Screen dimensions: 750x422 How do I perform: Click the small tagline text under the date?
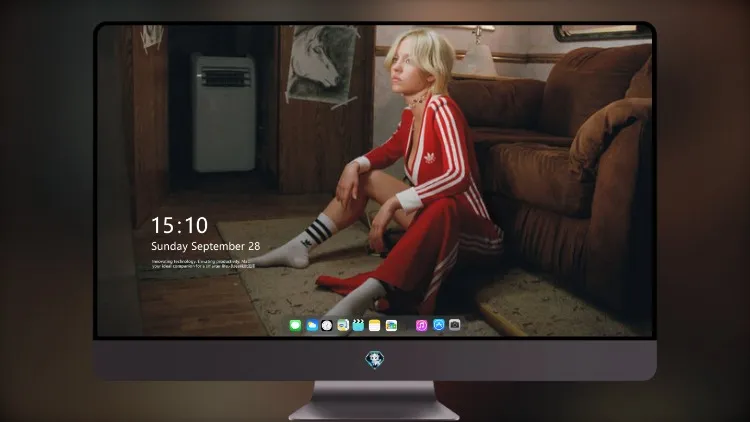pos(203,264)
